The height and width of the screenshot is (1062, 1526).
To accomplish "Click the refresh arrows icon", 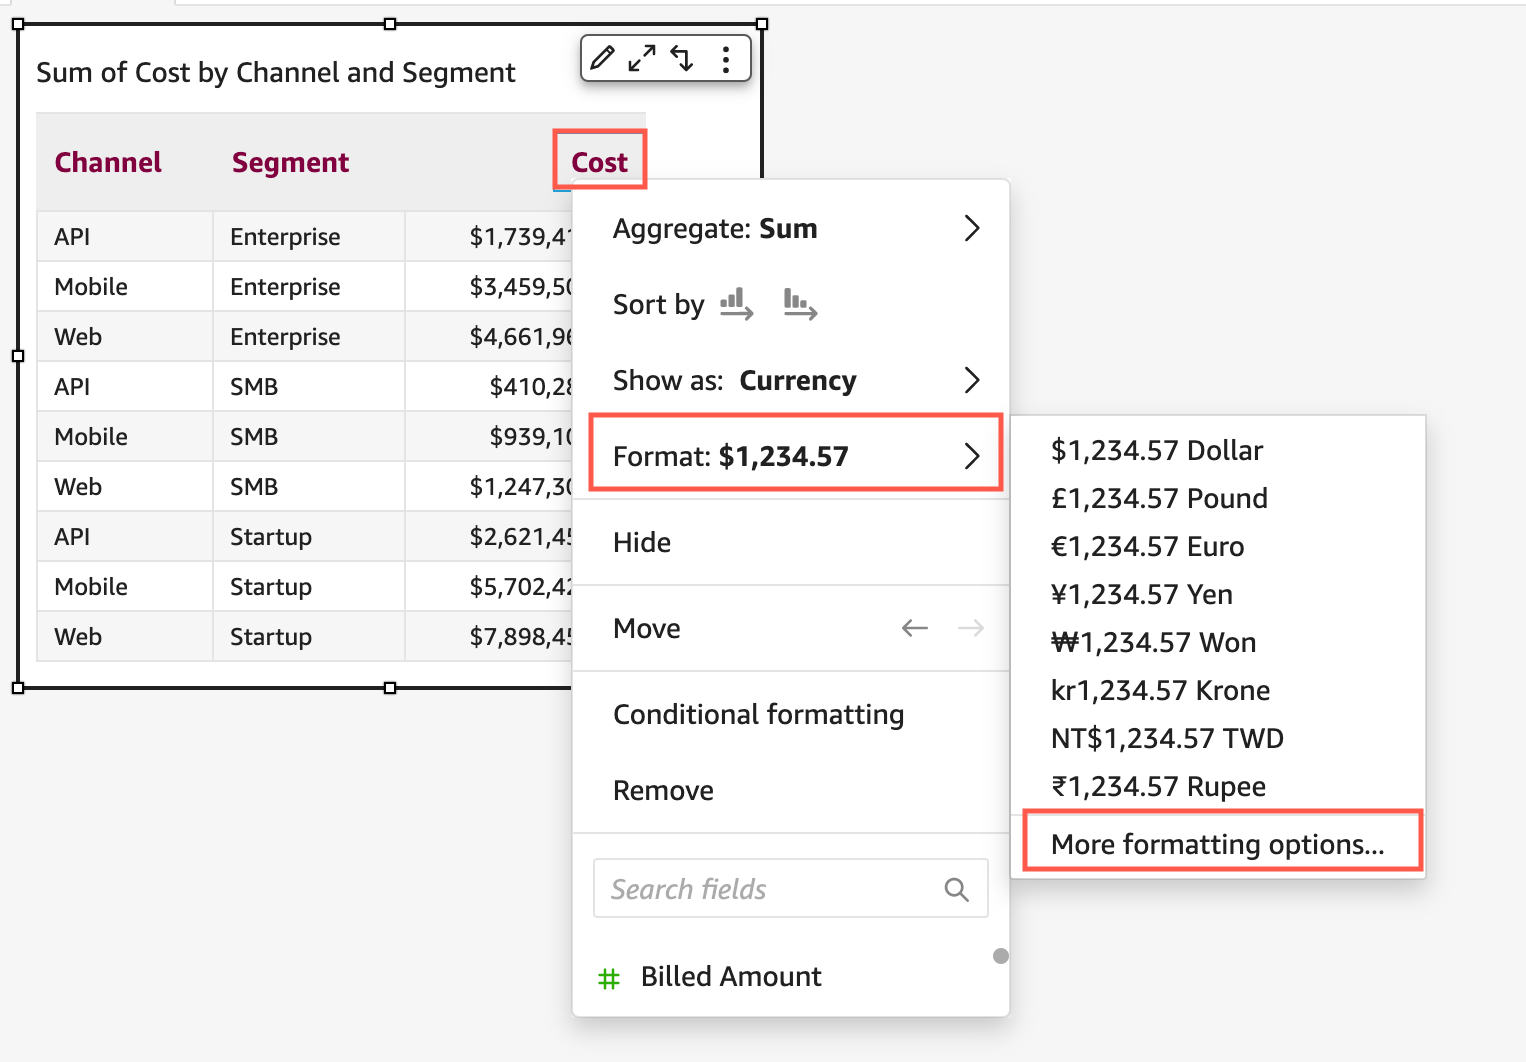I will [684, 58].
